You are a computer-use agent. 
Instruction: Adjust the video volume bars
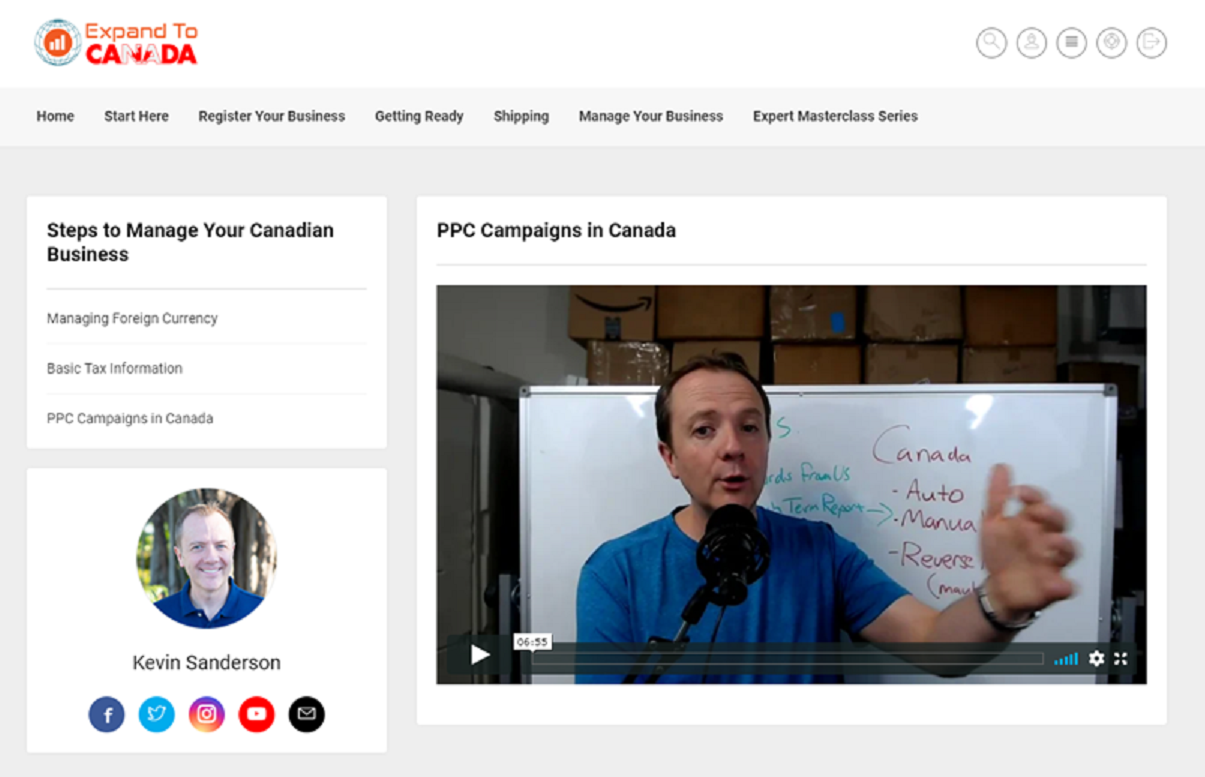1066,659
